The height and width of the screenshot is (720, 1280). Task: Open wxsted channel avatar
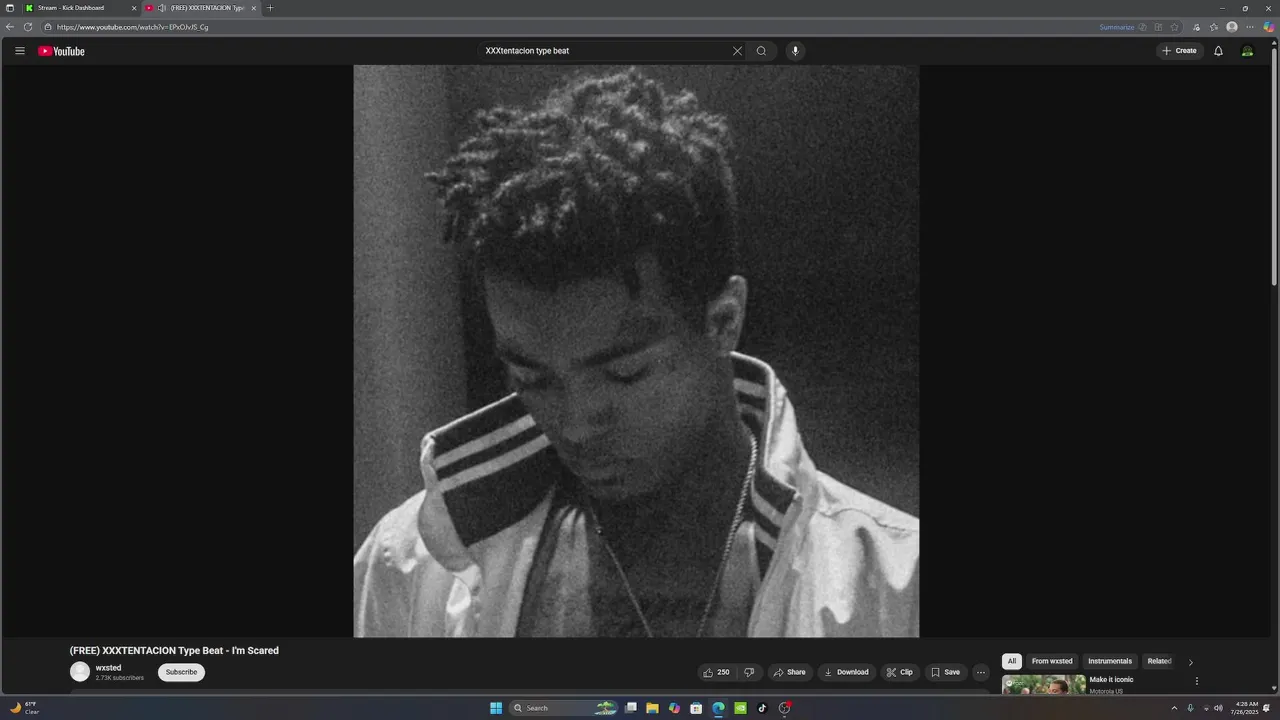pyautogui.click(x=80, y=672)
